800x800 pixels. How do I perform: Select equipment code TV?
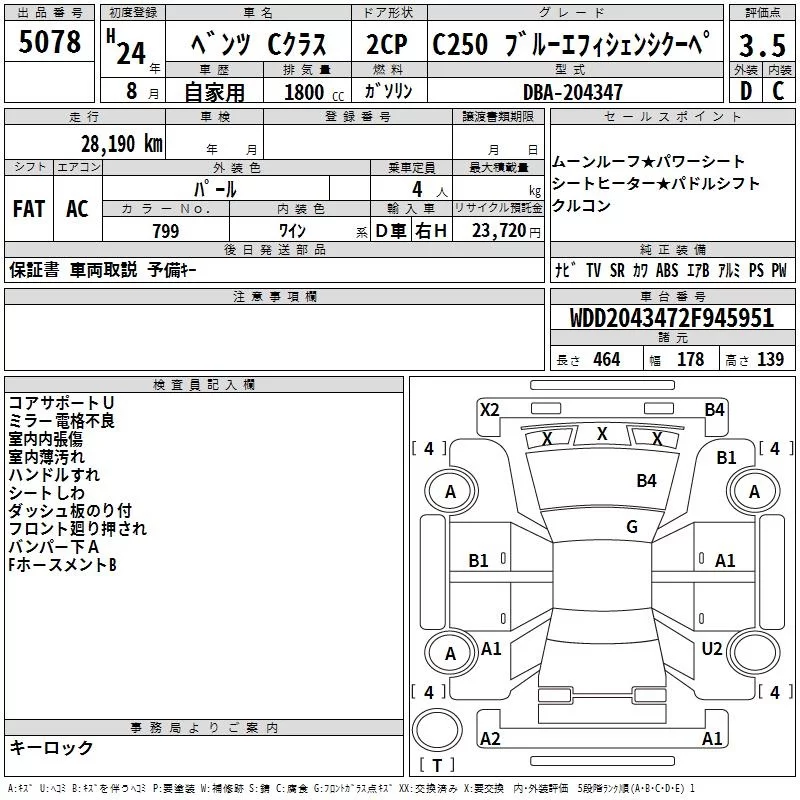tap(593, 270)
